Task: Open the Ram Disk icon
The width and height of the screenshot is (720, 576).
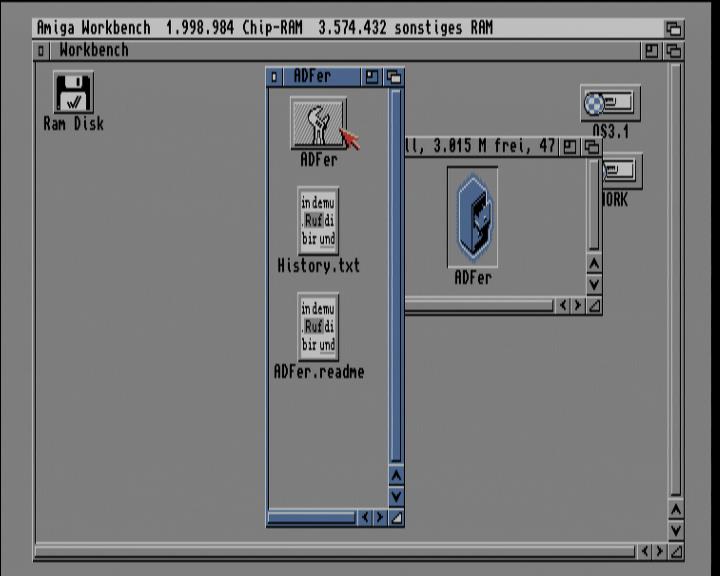Action: [x=73, y=92]
